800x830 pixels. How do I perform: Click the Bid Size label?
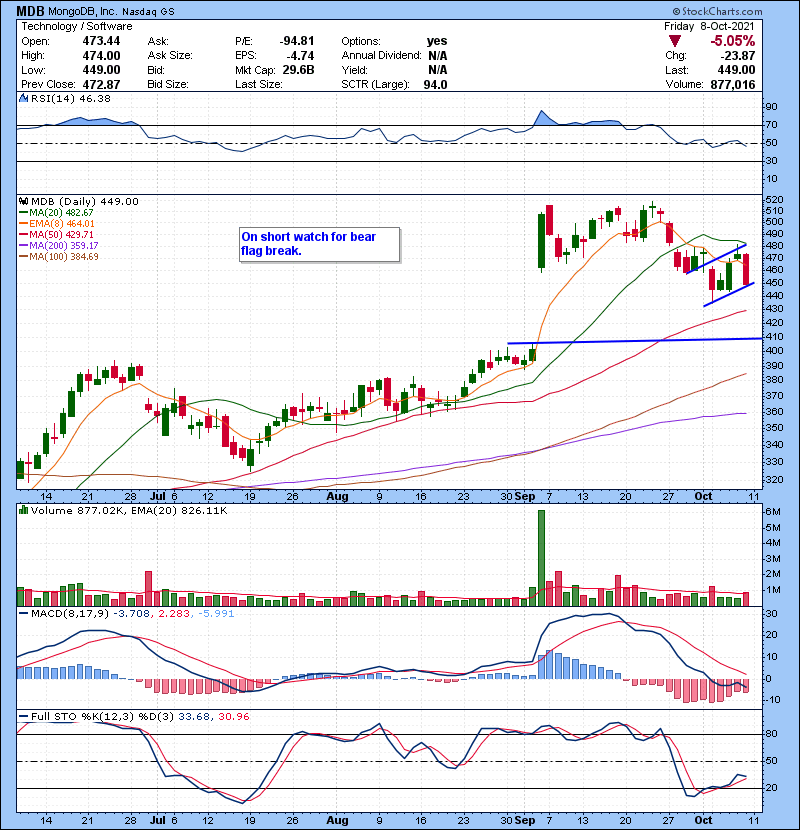pyautogui.click(x=168, y=84)
